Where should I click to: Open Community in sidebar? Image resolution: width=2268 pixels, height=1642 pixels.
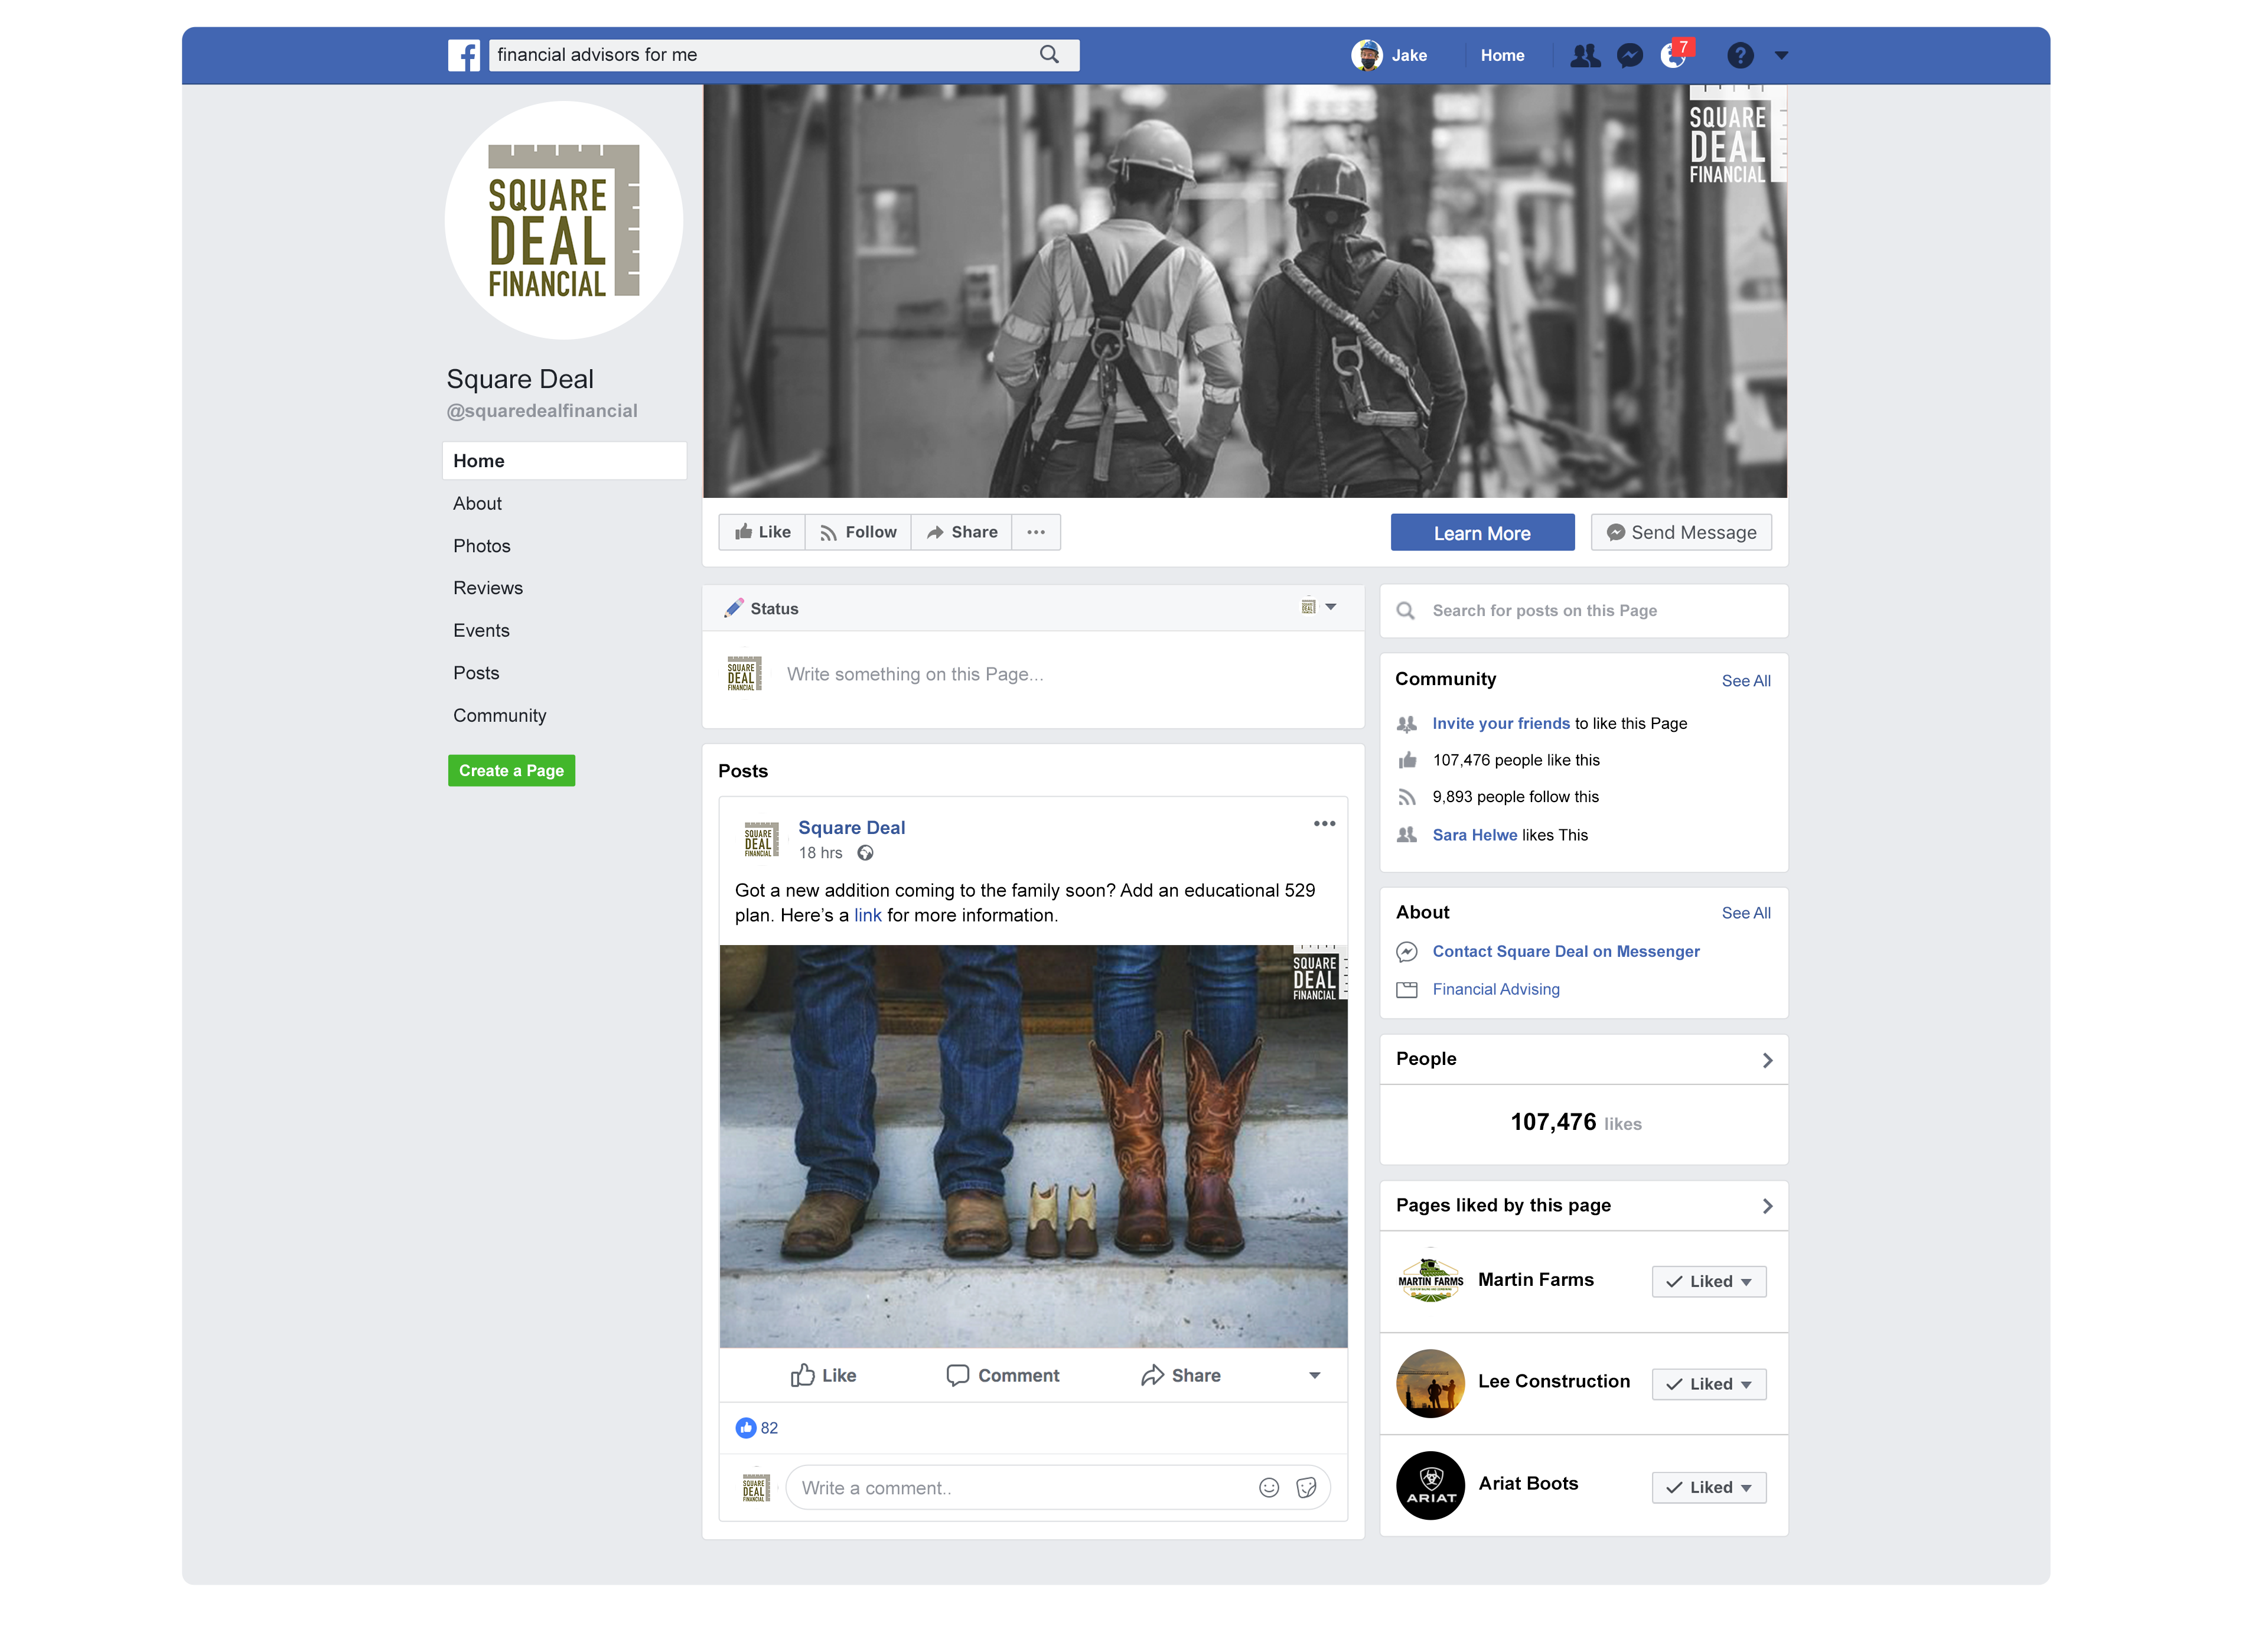tap(499, 716)
